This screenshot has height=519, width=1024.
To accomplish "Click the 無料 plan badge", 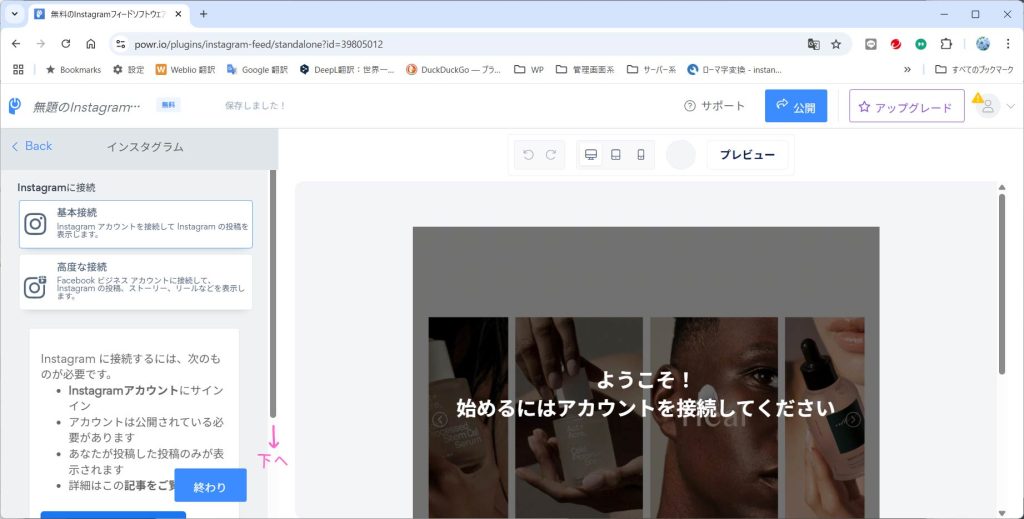I will (x=168, y=104).
